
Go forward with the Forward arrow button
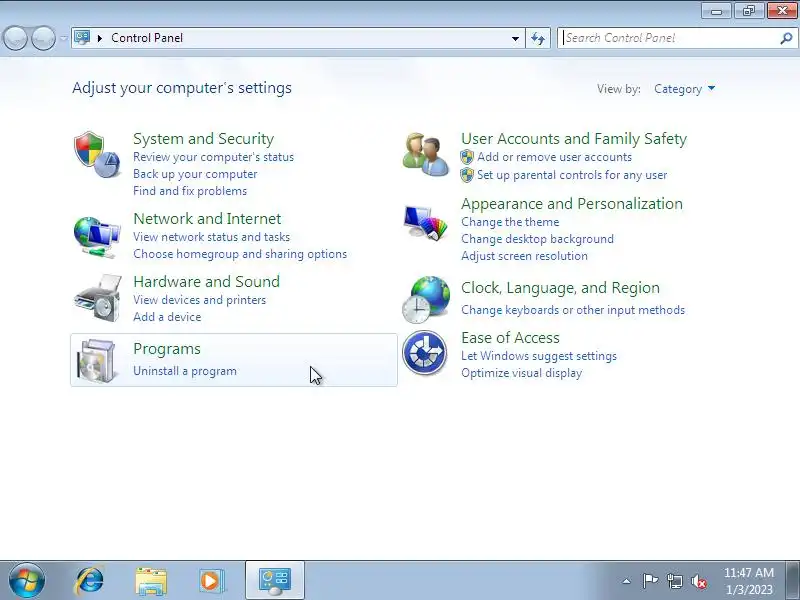44,38
